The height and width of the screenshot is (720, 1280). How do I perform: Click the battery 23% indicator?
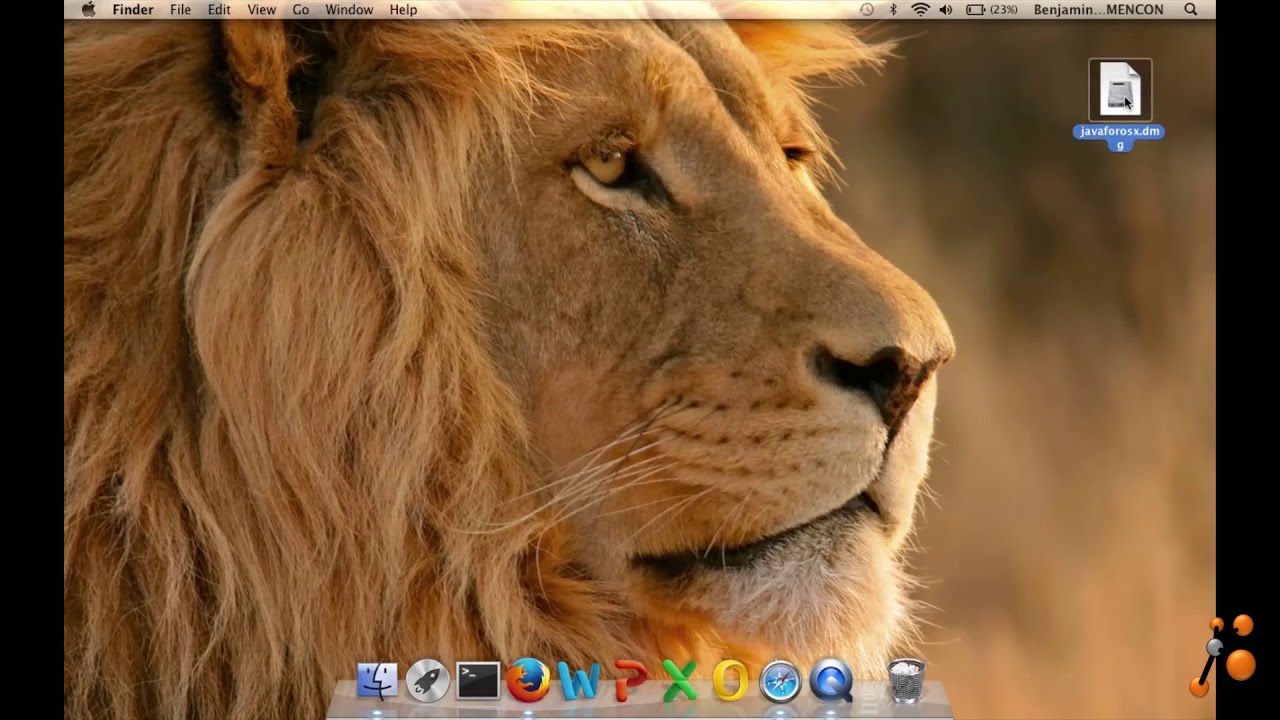click(x=991, y=9)
